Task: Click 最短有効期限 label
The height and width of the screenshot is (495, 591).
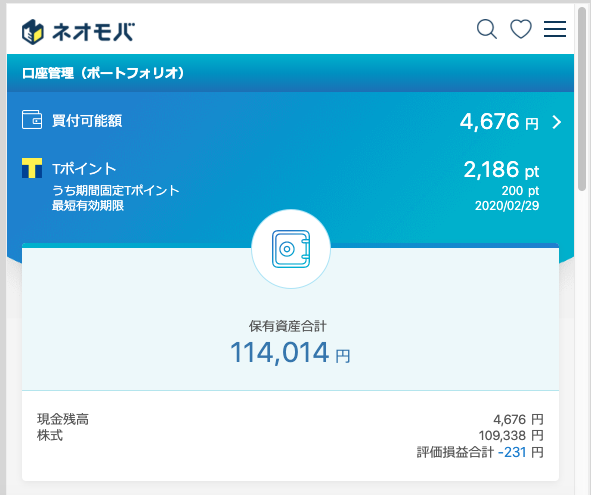Action: coord(88,206)
